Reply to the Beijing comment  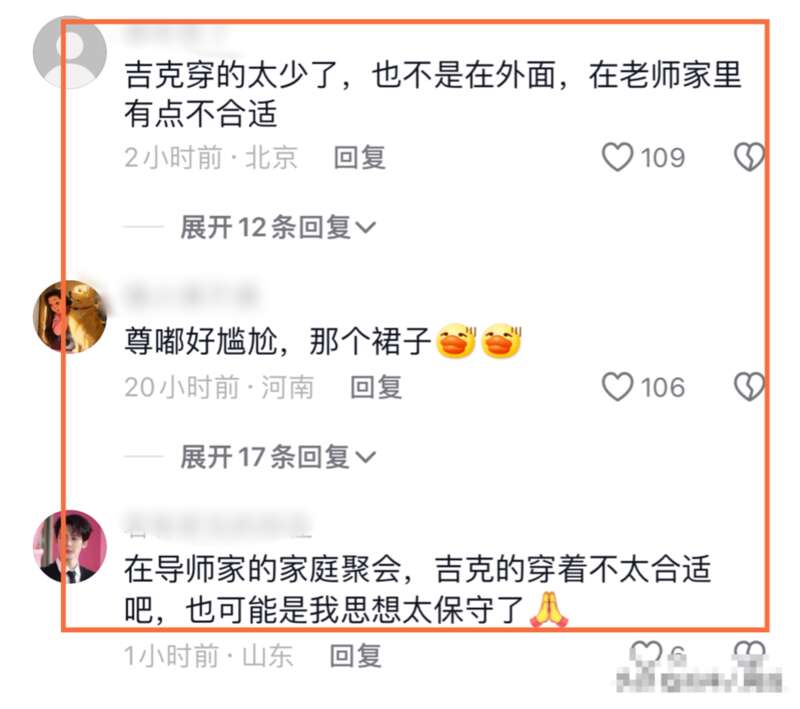pos(360,157)
